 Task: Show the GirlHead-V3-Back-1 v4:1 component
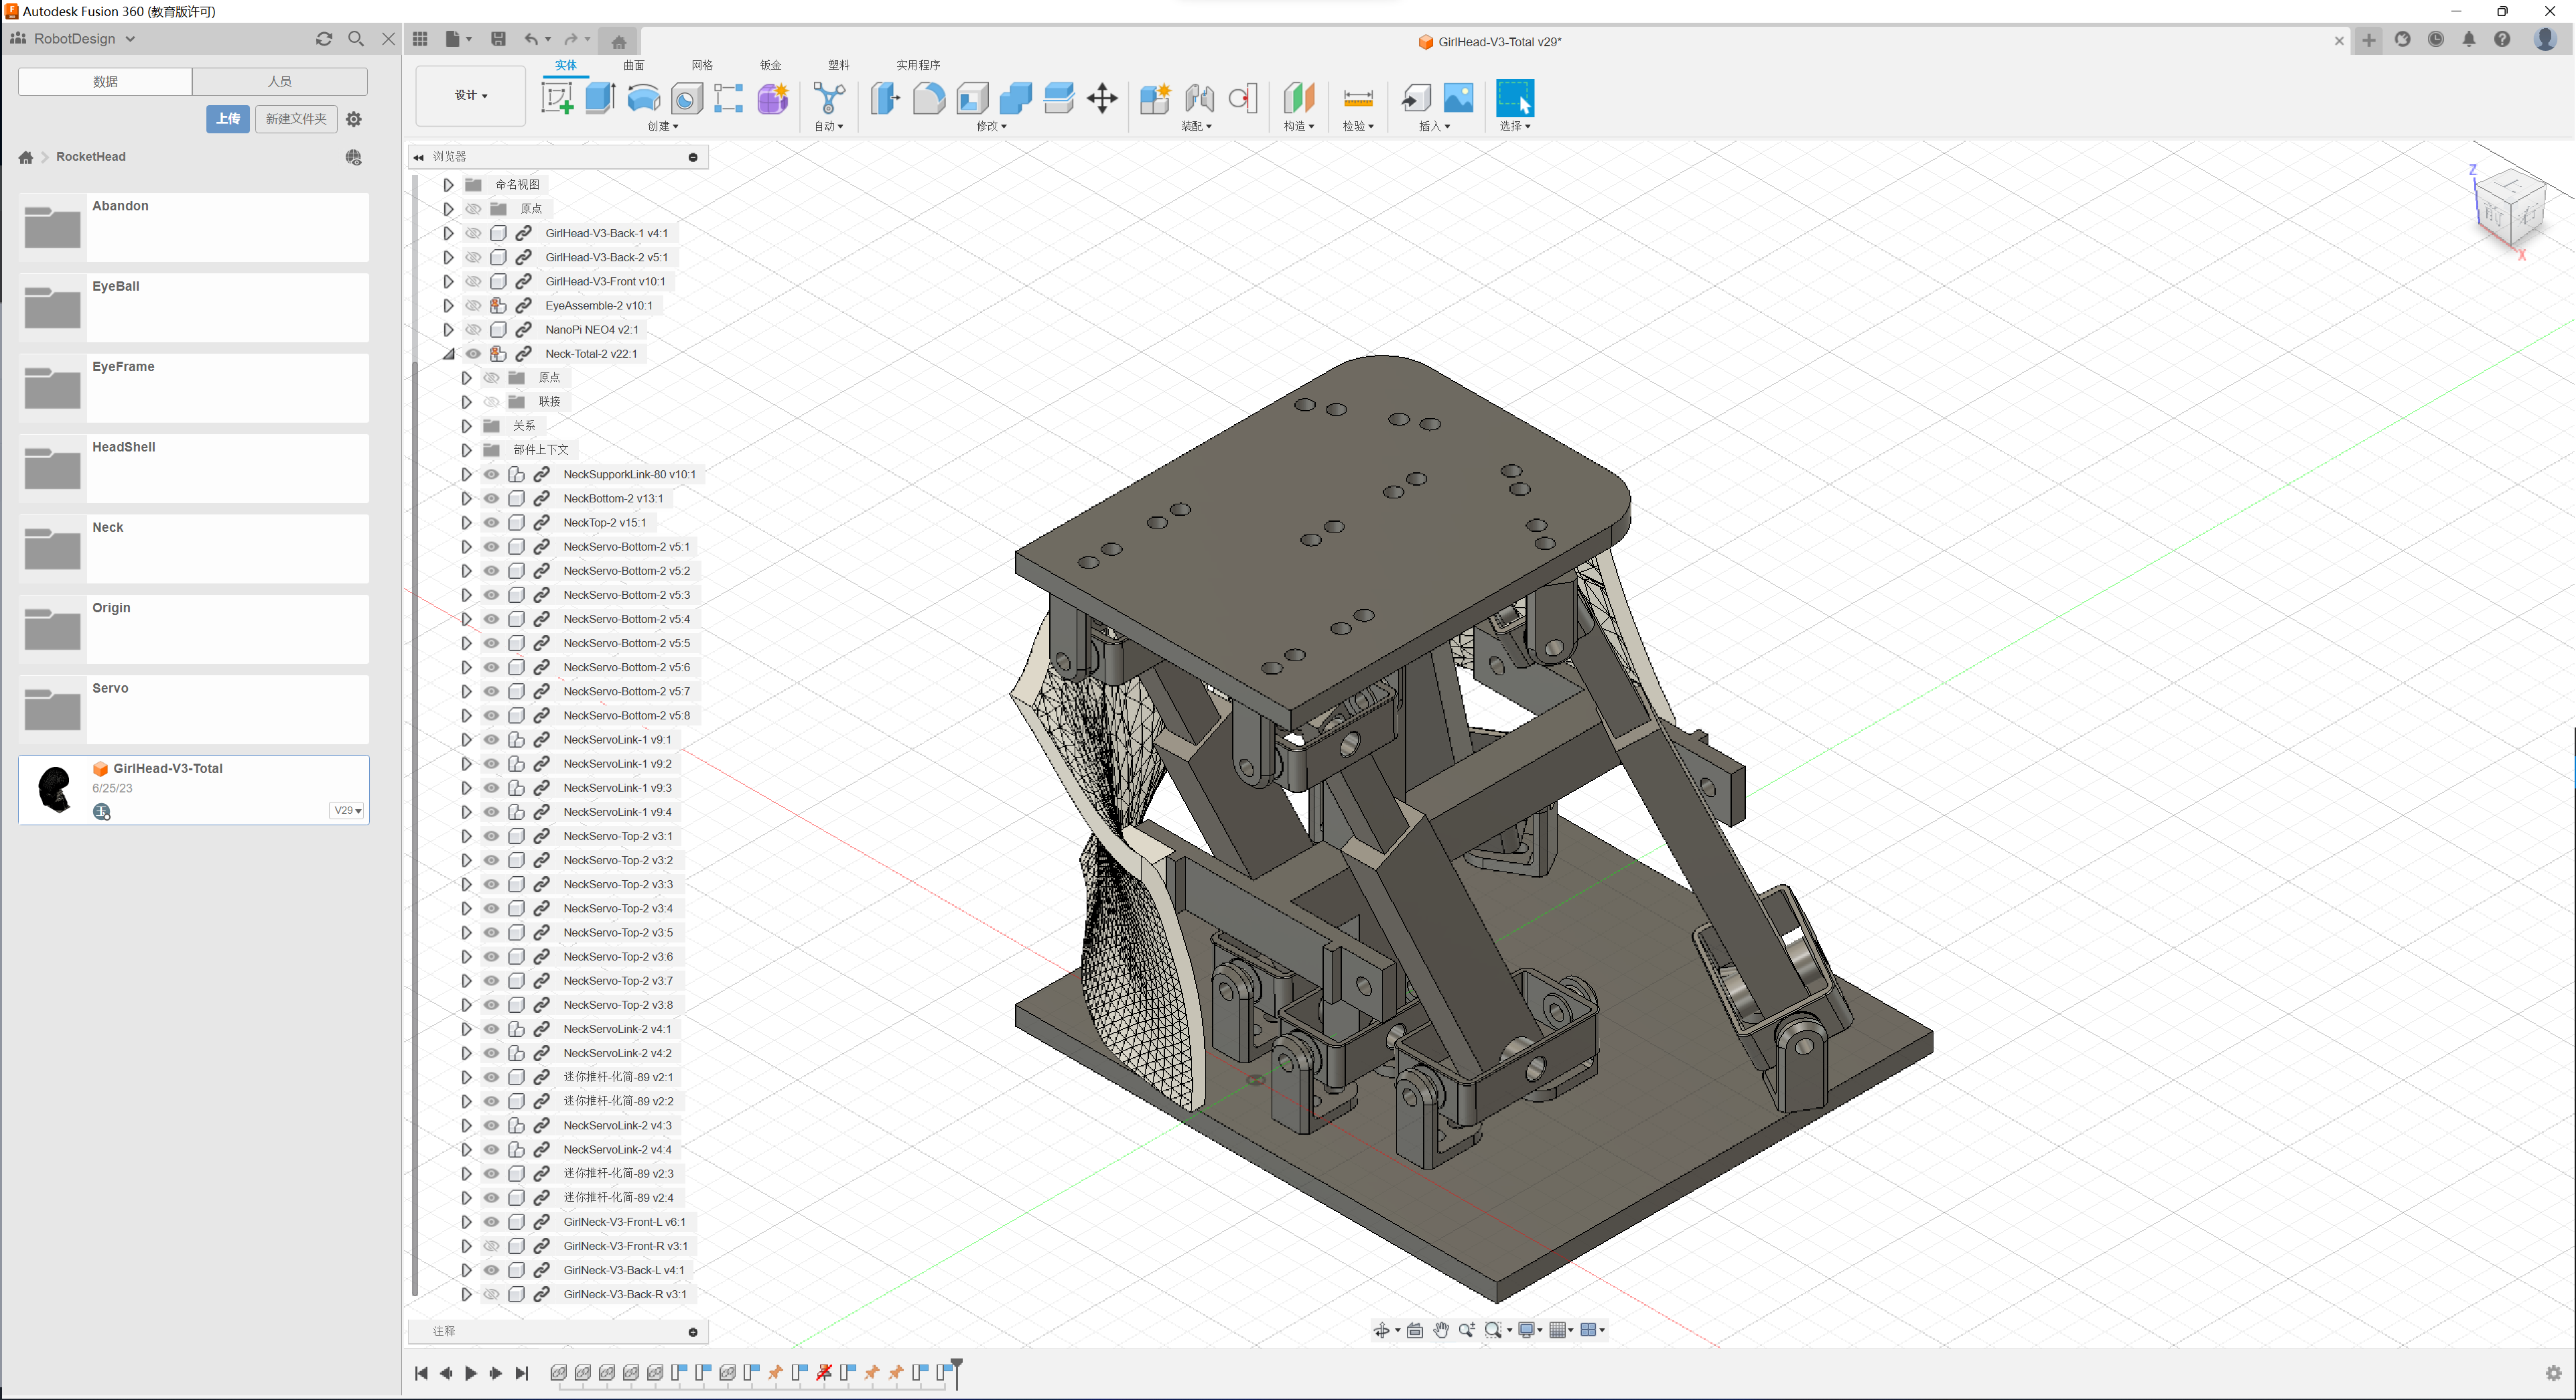tap(473, 233)
